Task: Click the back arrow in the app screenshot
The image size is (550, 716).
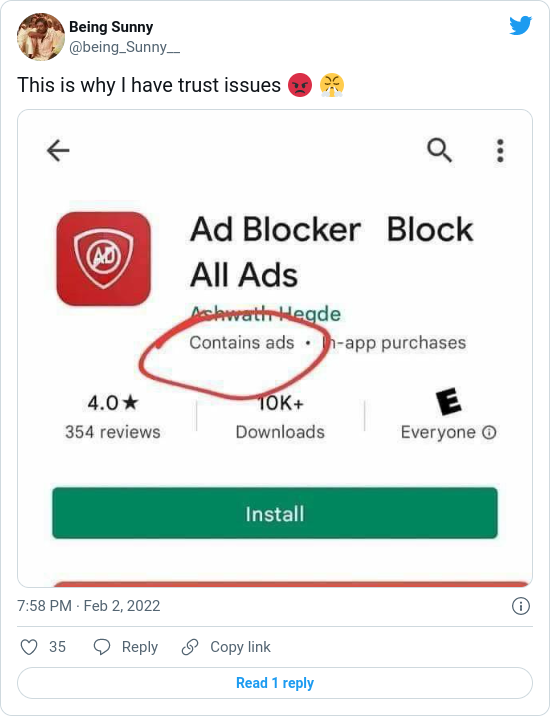Action: click(x=58, y=151)
